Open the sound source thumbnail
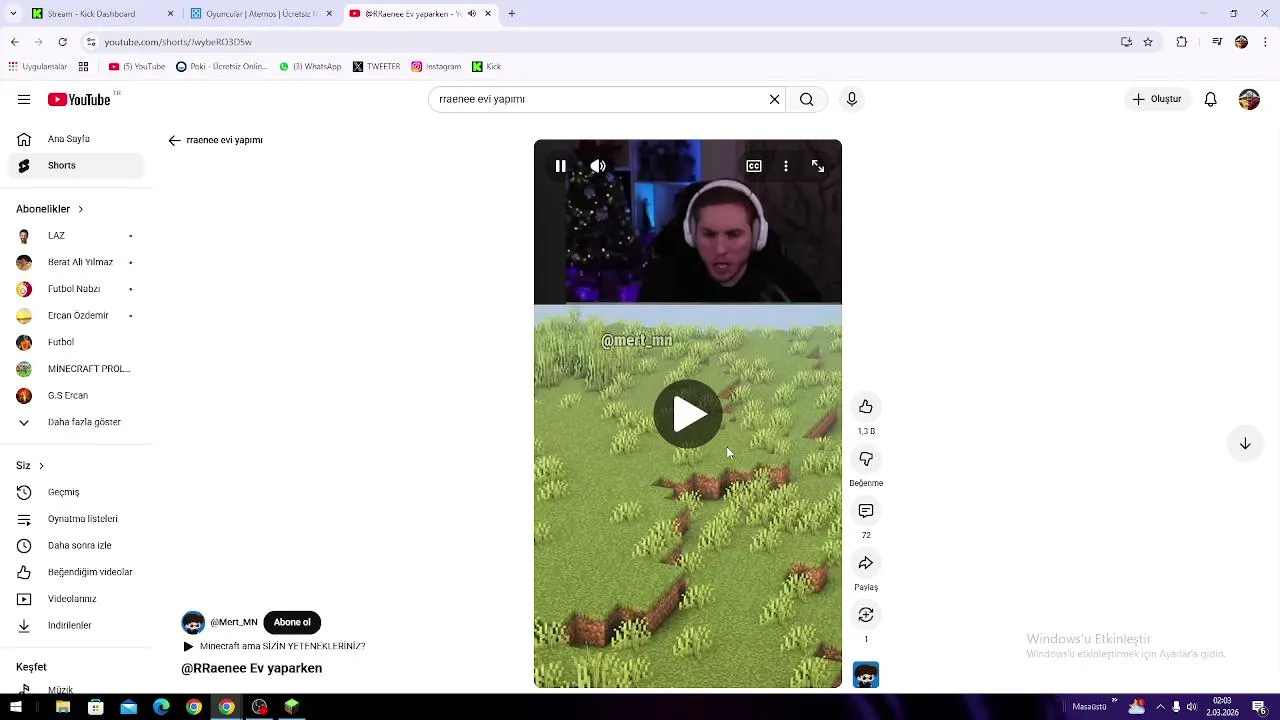The height and width of the screenshot is (720, 1280). [x=866, y=675]
